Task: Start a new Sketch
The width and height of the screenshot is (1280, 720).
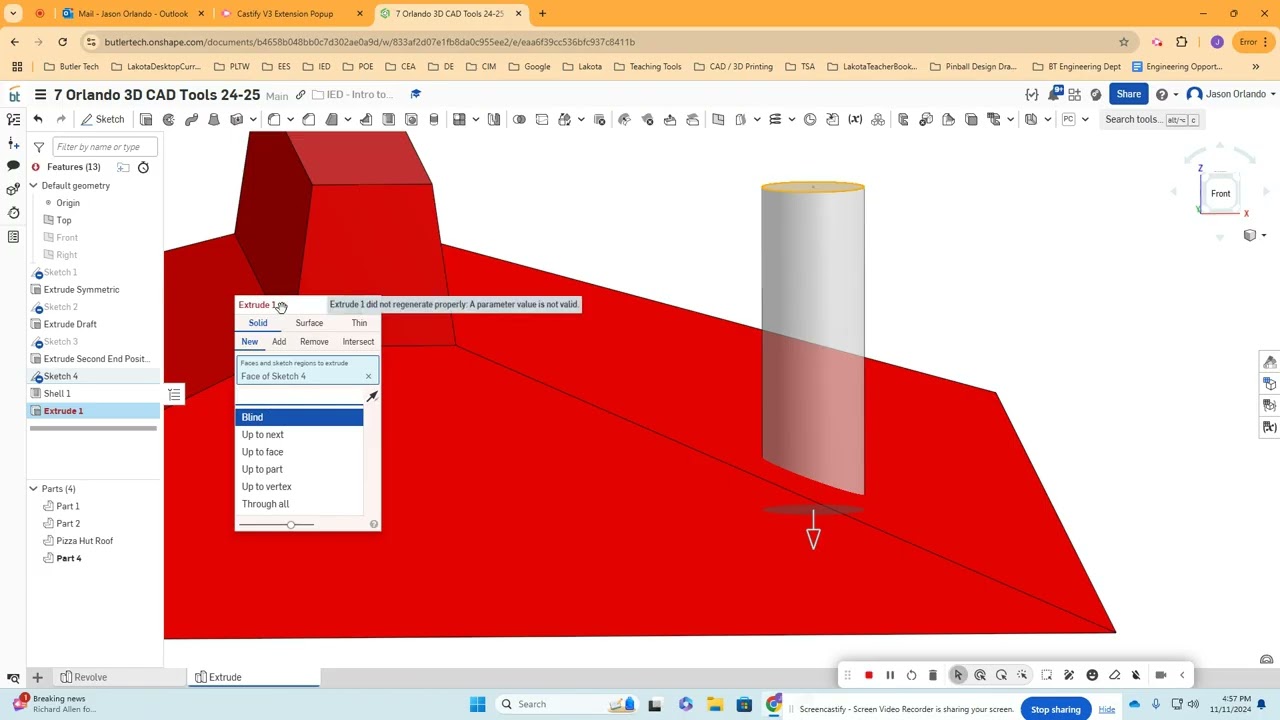Action: pyautogui.click(x=103, y=119)
